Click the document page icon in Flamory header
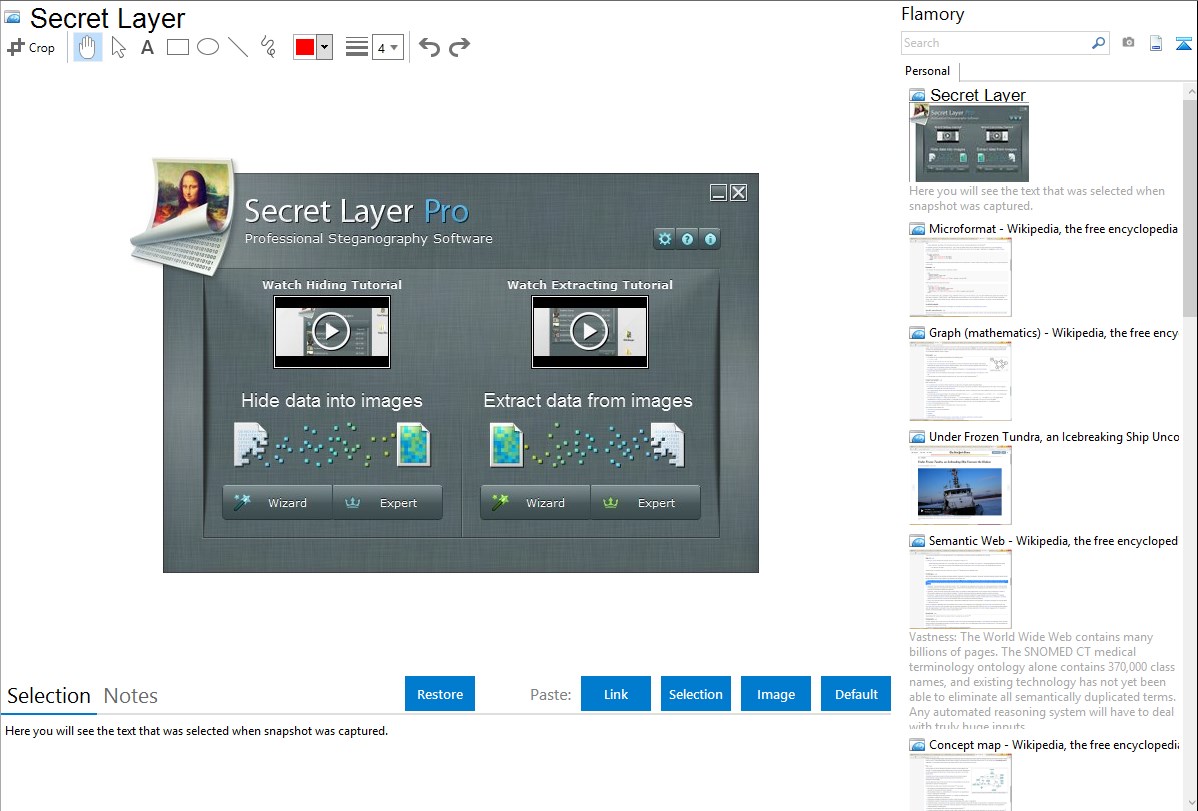The image size is (1198, 811). pos(1156,43)
